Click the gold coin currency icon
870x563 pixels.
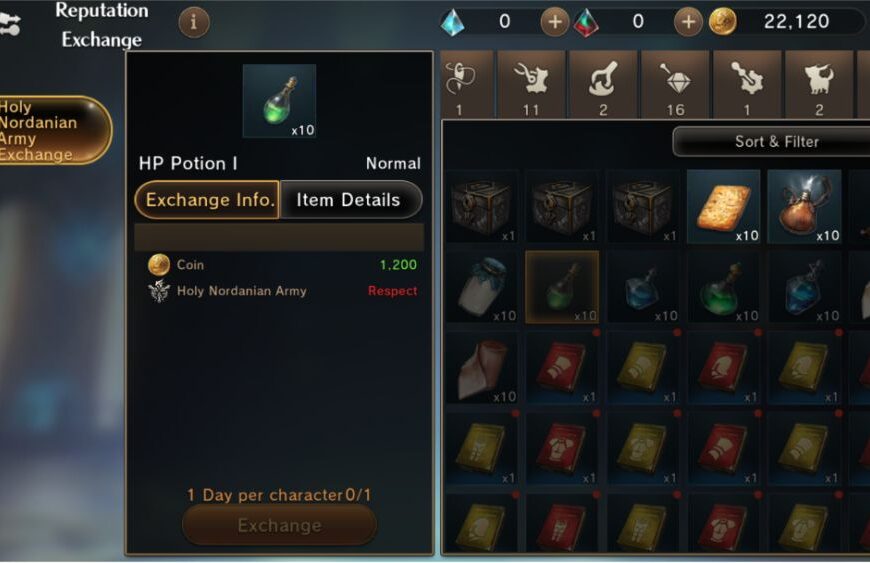(722, 22)
